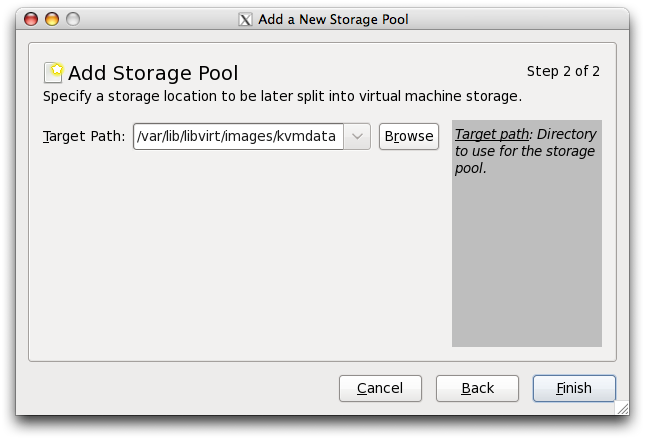Screen dimensions: 645x439
Task: Minimize the window with the yellow button
Action: 51,19
